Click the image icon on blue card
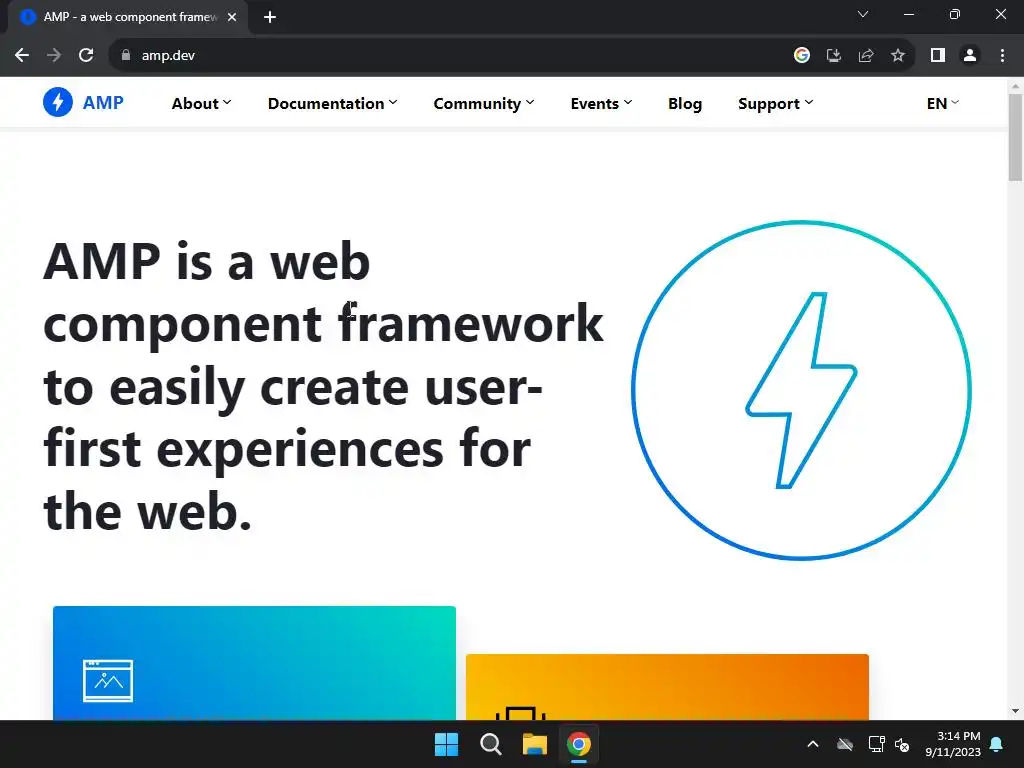Screen dimensions: 1024x768 click(108, 680)
